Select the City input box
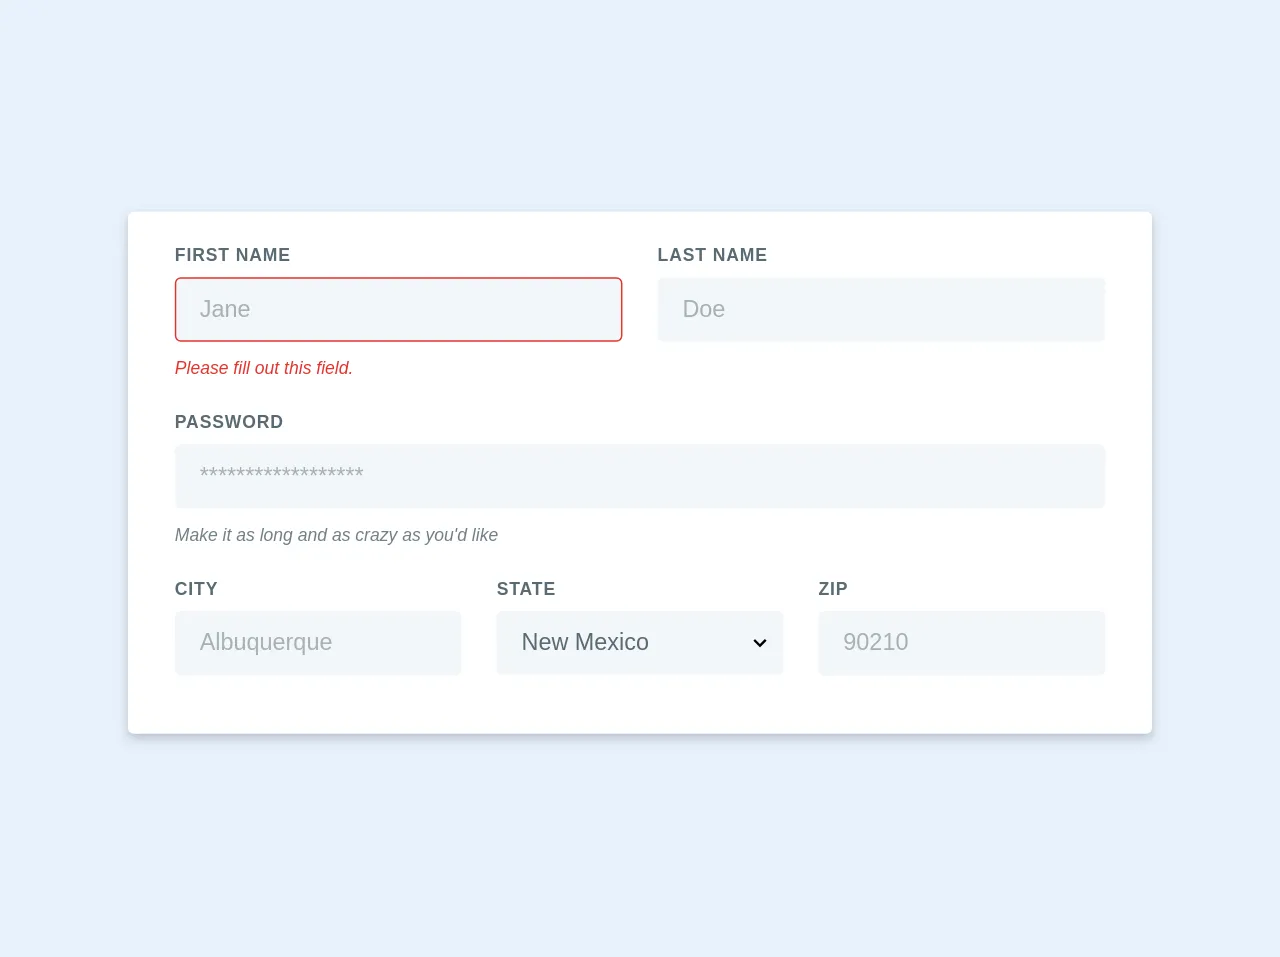This screenshot has width=1280, height=957. click(x=318, y=643)
